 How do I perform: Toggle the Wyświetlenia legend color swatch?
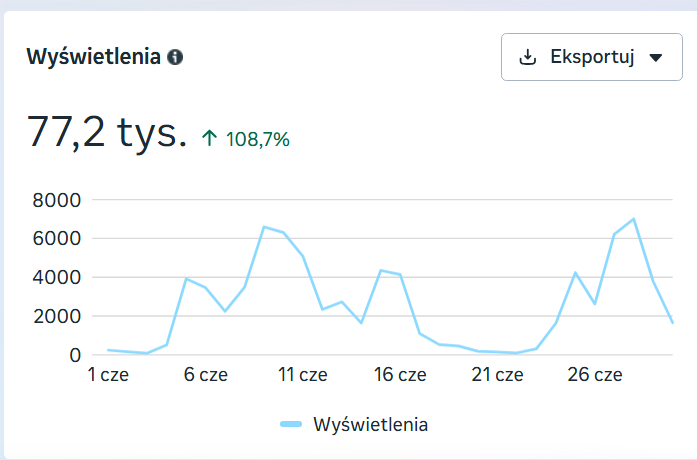[291, 424]
